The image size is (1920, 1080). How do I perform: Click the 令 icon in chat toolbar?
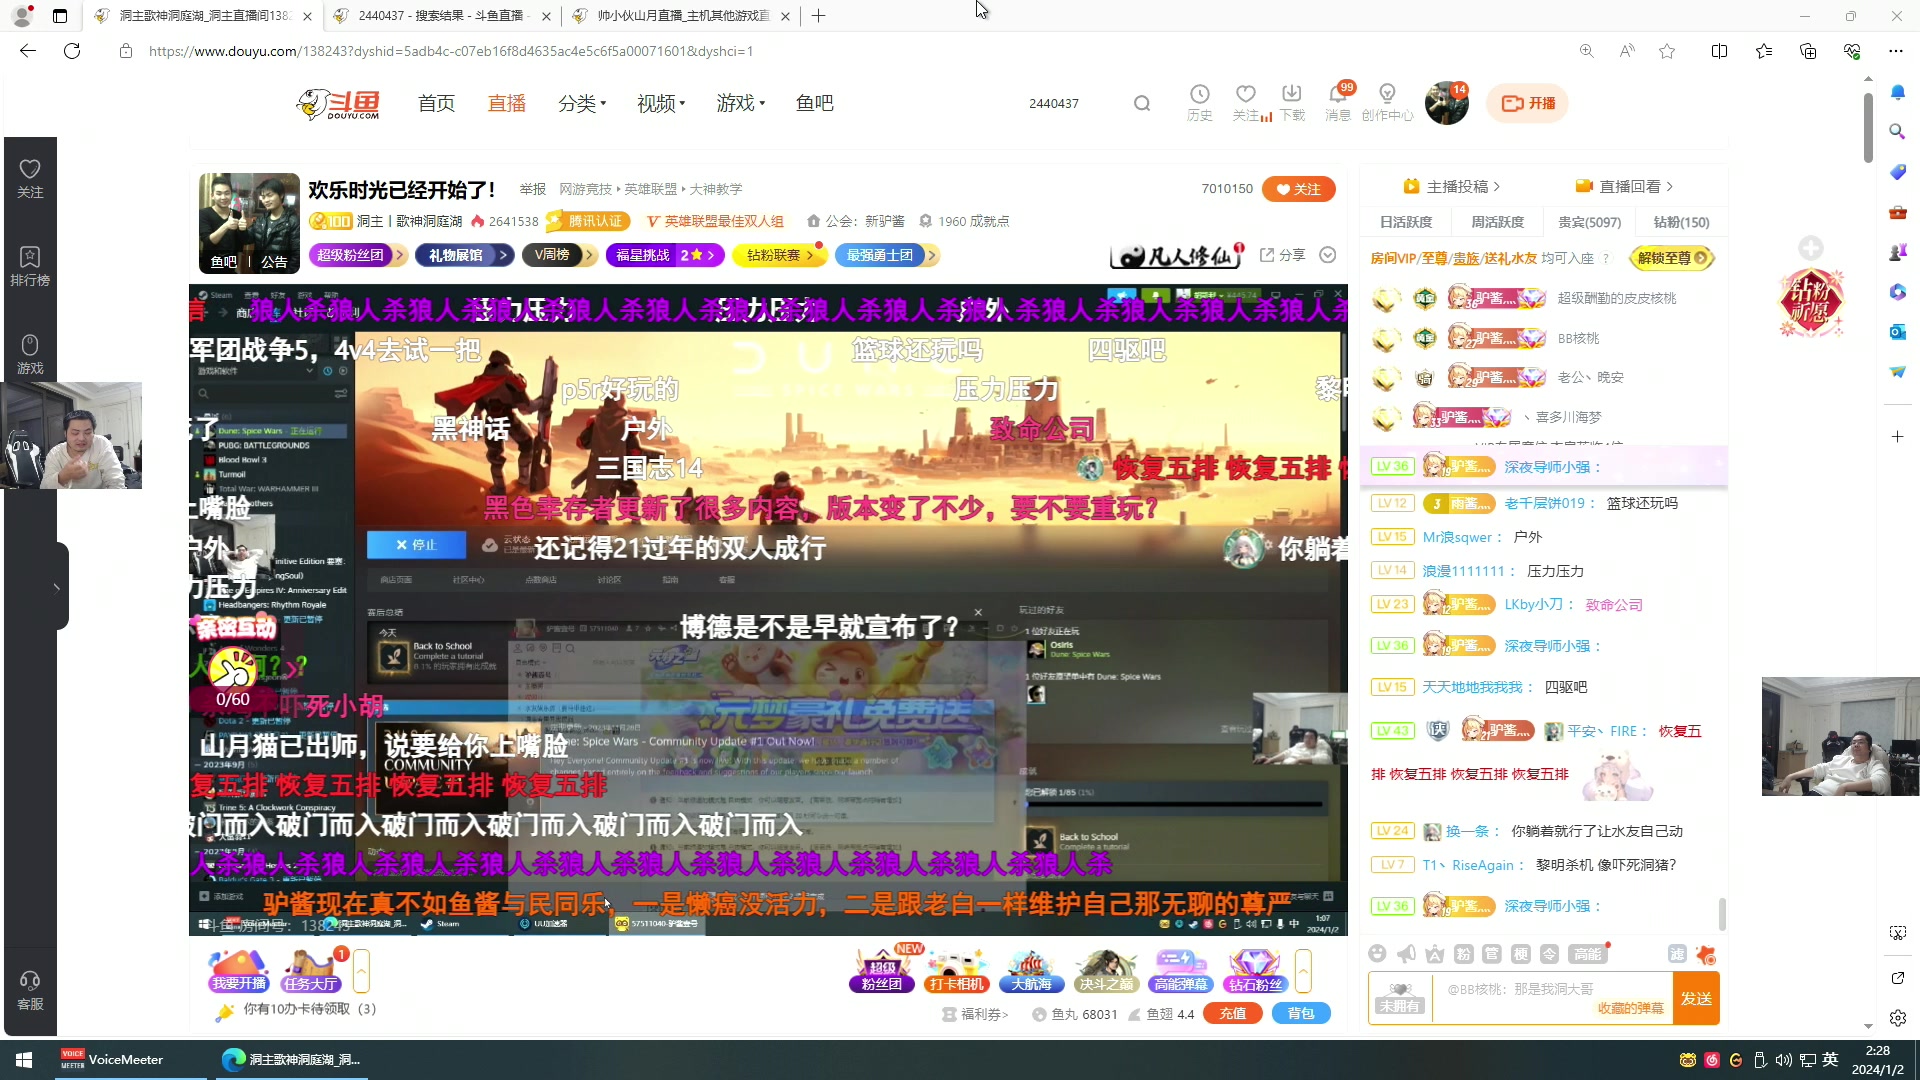1549,954
